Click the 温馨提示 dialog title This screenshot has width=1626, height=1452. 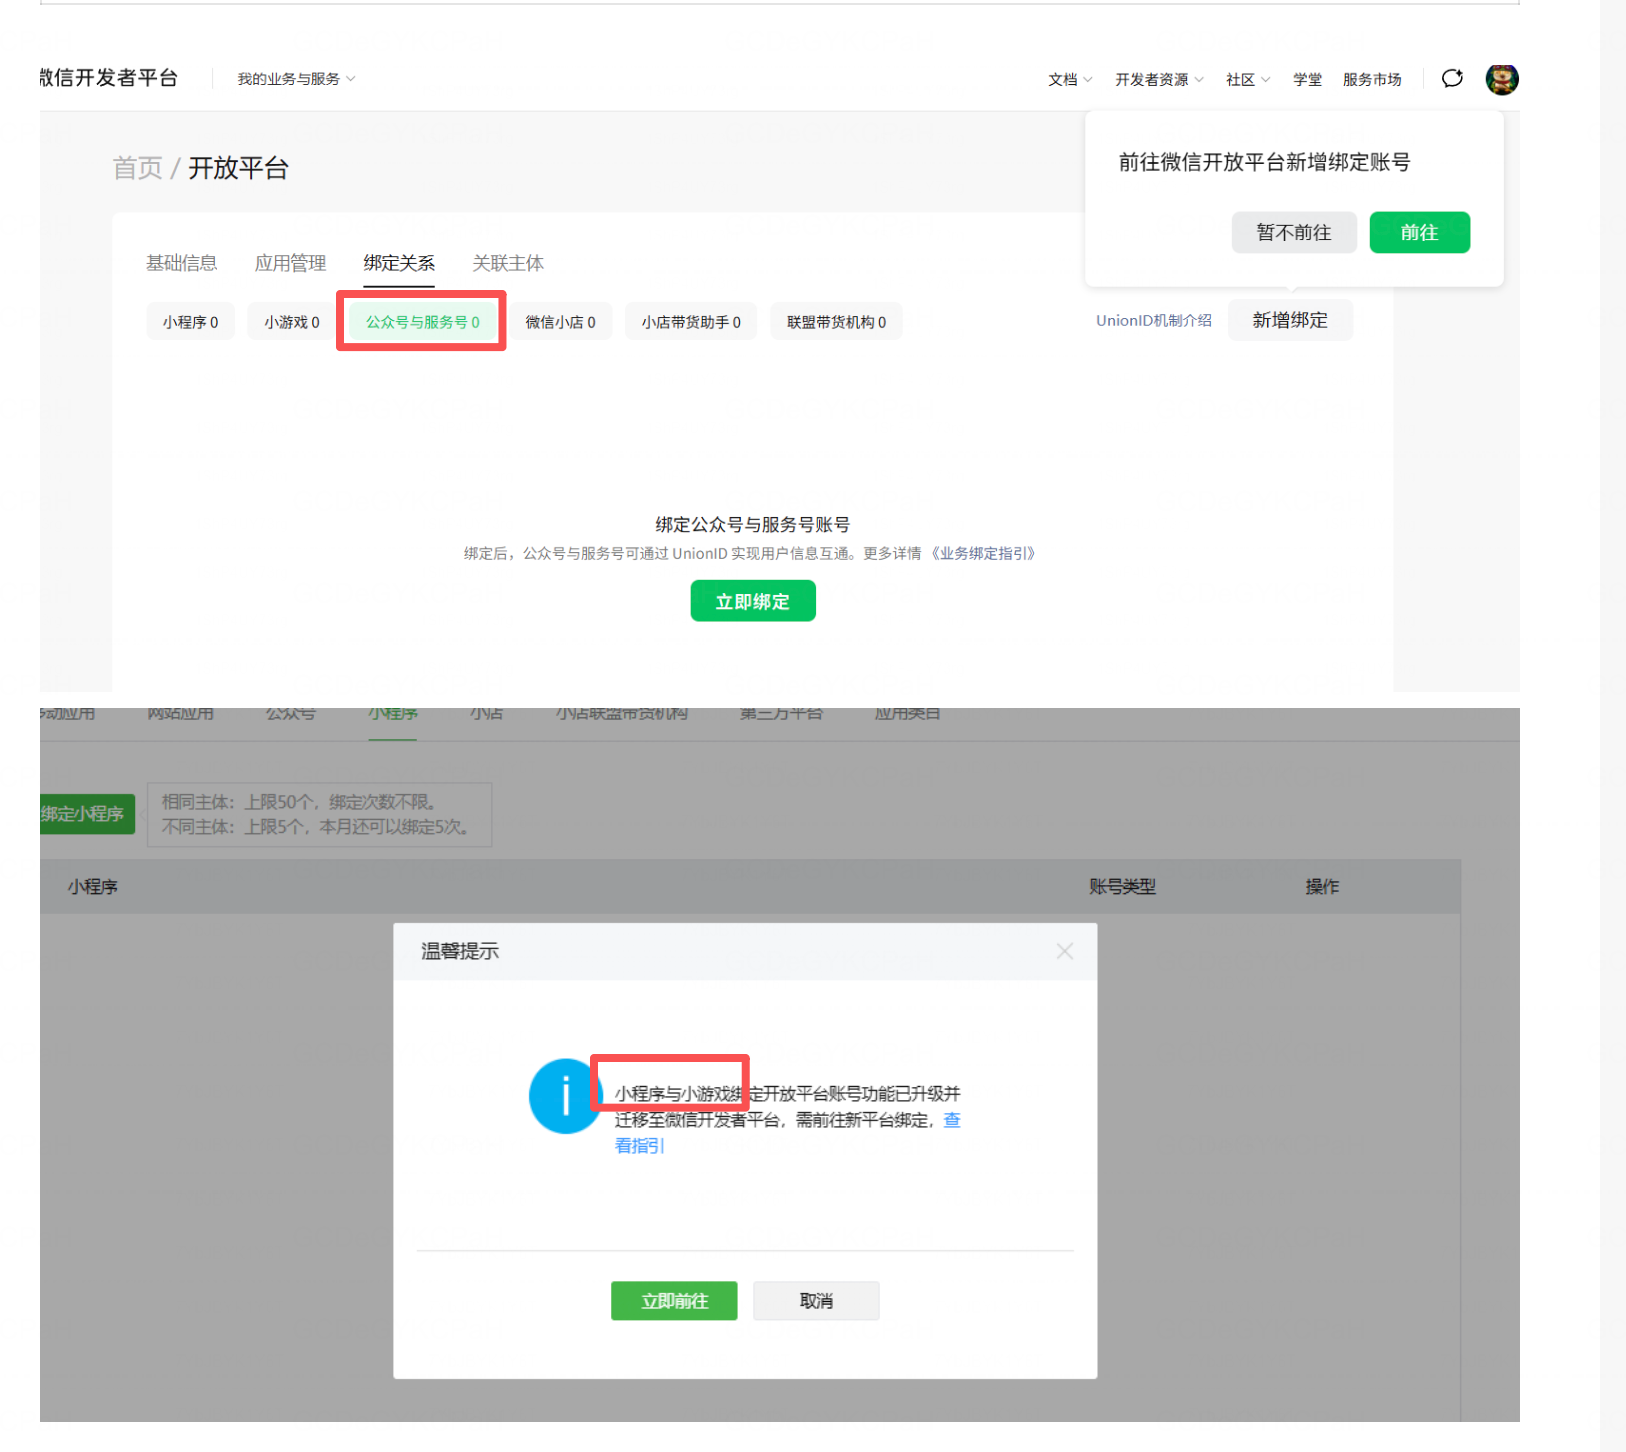pyautogui.click(x=460, y=951)
